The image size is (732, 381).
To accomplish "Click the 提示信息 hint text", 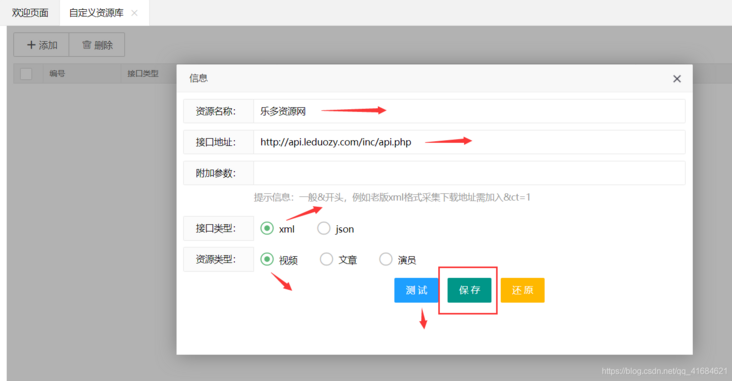I will [392, 198].
